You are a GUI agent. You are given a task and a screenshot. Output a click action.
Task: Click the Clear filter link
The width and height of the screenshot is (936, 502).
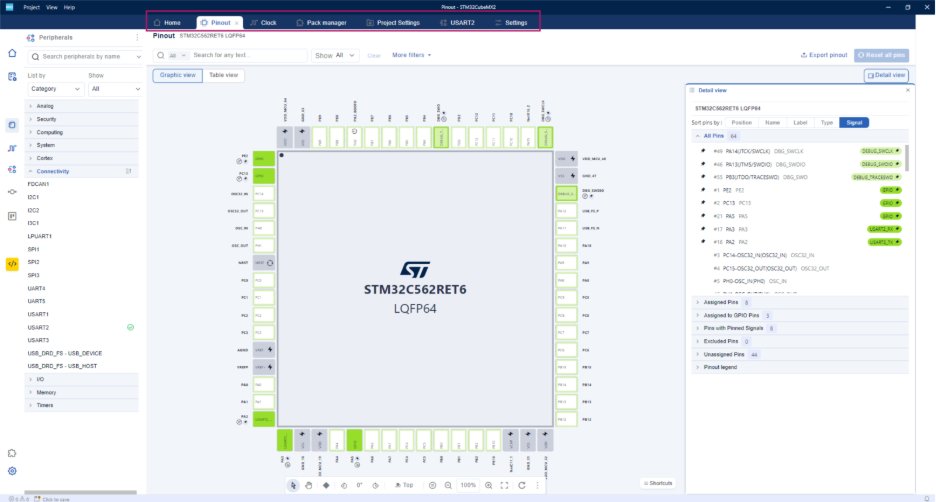pyautogui.click(x=374, y=56)
